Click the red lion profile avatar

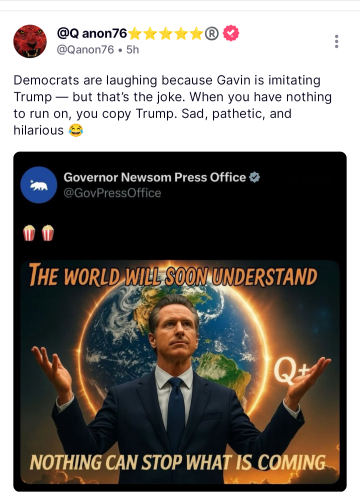pyautogui.click(x=30, y=41)
